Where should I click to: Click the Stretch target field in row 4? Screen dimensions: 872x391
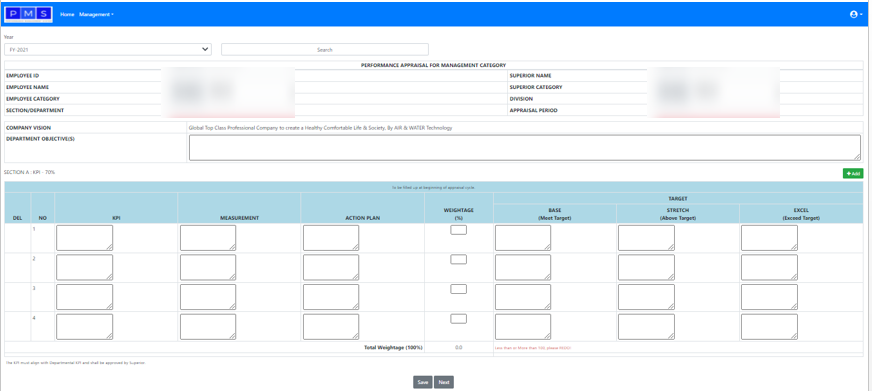(x=646, y=326)
